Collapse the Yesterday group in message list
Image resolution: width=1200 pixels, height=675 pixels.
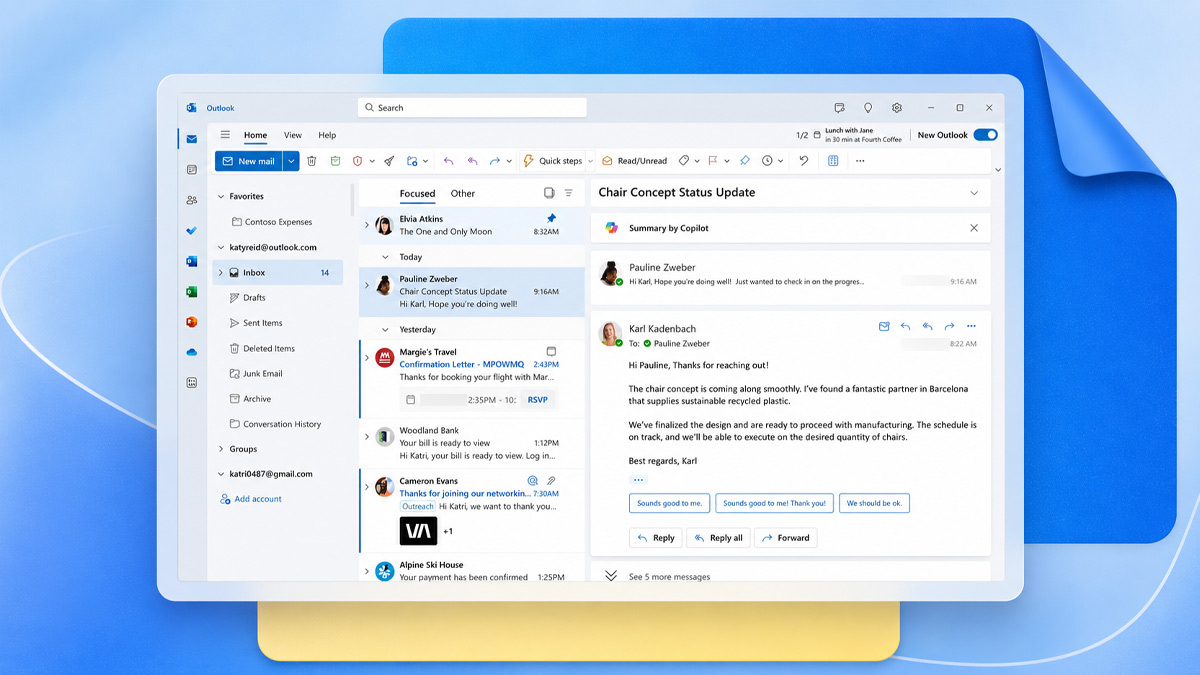[385, 329]
